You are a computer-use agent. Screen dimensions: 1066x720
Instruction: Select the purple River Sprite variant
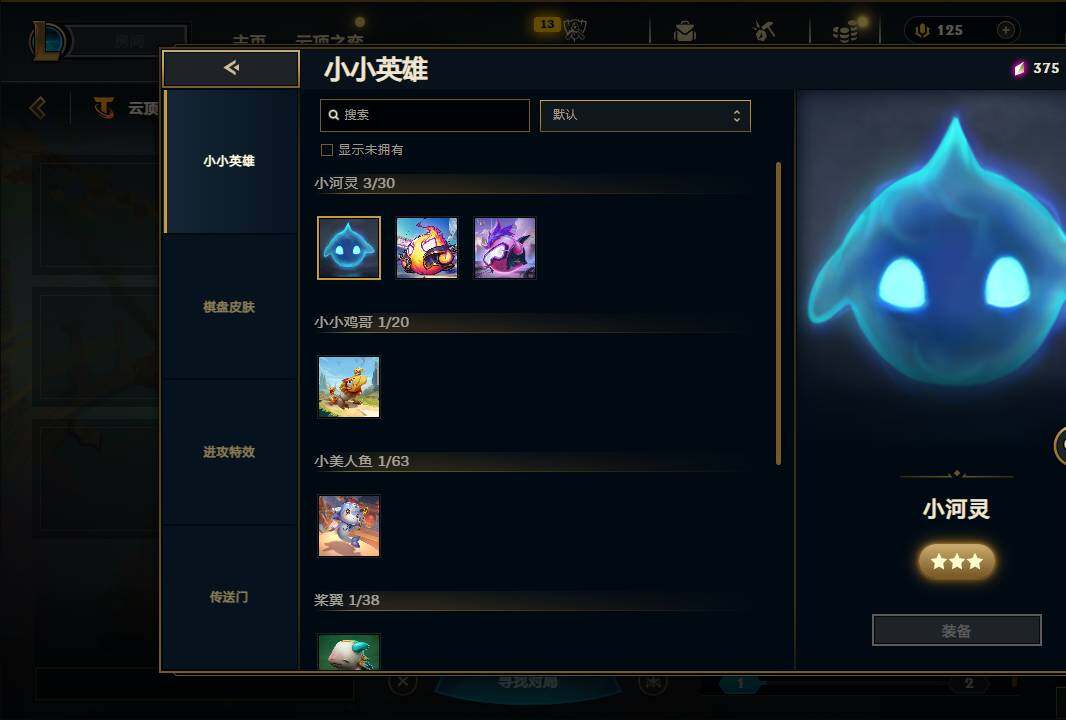pyautogui.click(x=504, y=248)
